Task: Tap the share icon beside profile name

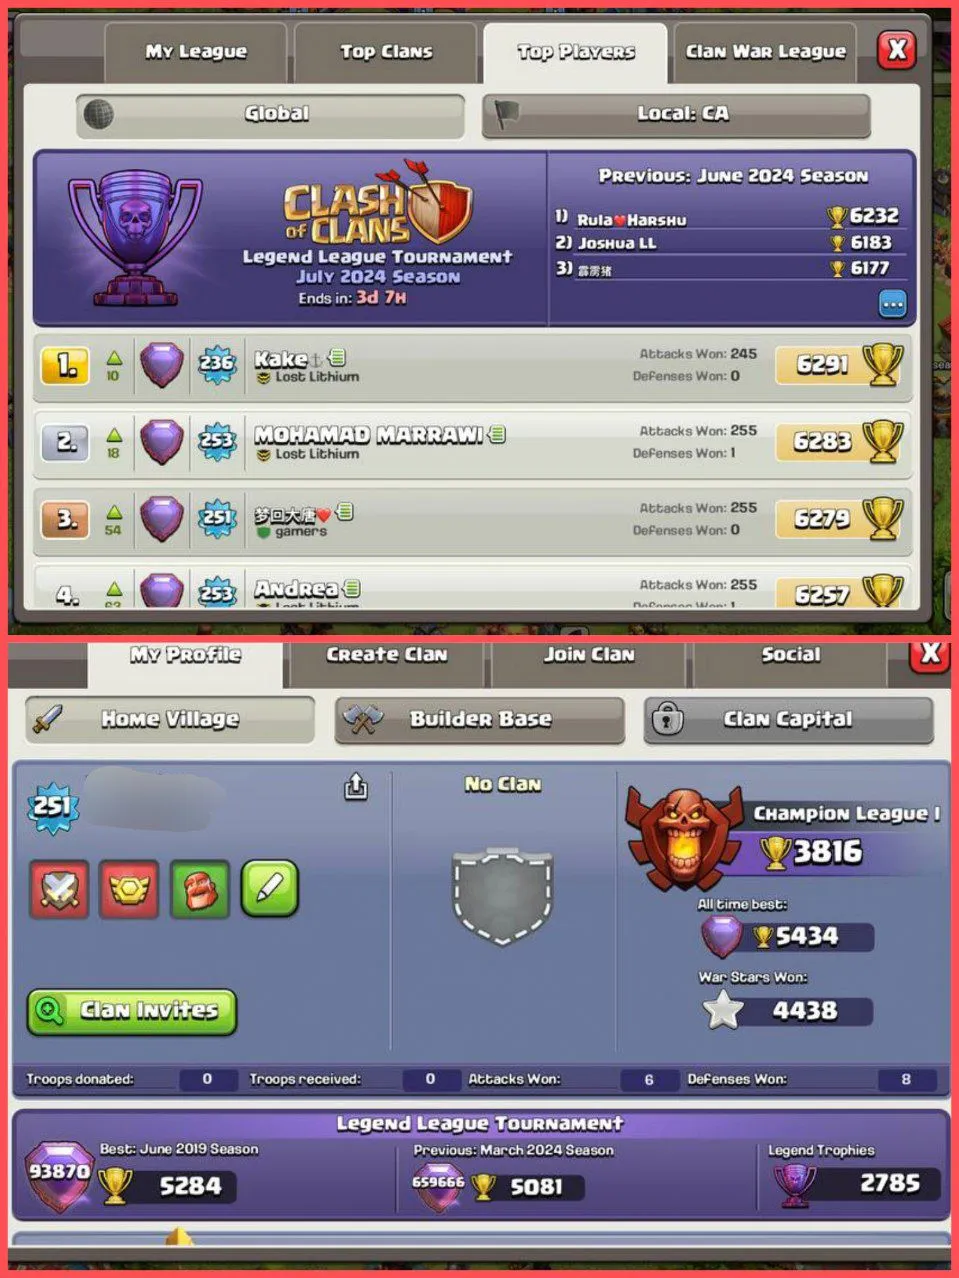Action: click(356, 787)
